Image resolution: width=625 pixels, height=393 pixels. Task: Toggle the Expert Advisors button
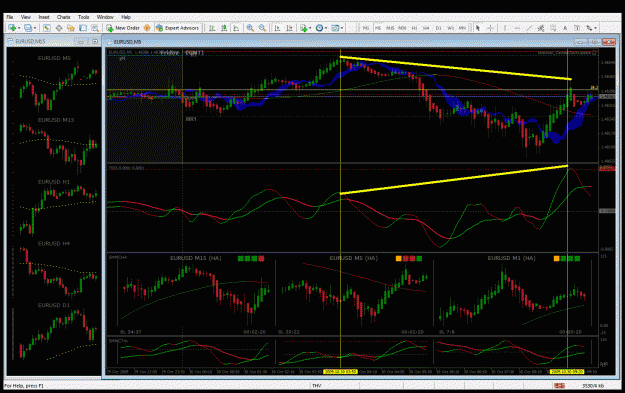(177, 28)
